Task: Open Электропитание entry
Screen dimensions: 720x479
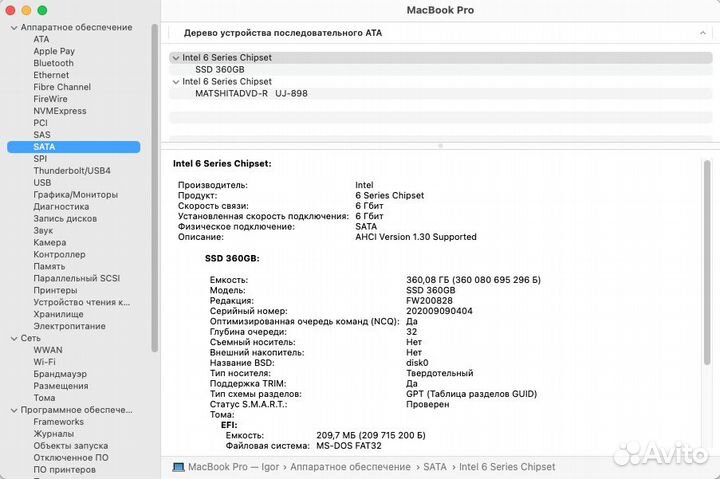Action: click(69, 326)
